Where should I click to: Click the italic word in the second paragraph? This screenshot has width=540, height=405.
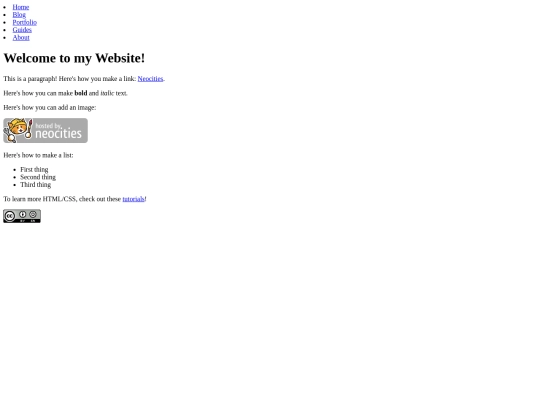pos(107,93)
